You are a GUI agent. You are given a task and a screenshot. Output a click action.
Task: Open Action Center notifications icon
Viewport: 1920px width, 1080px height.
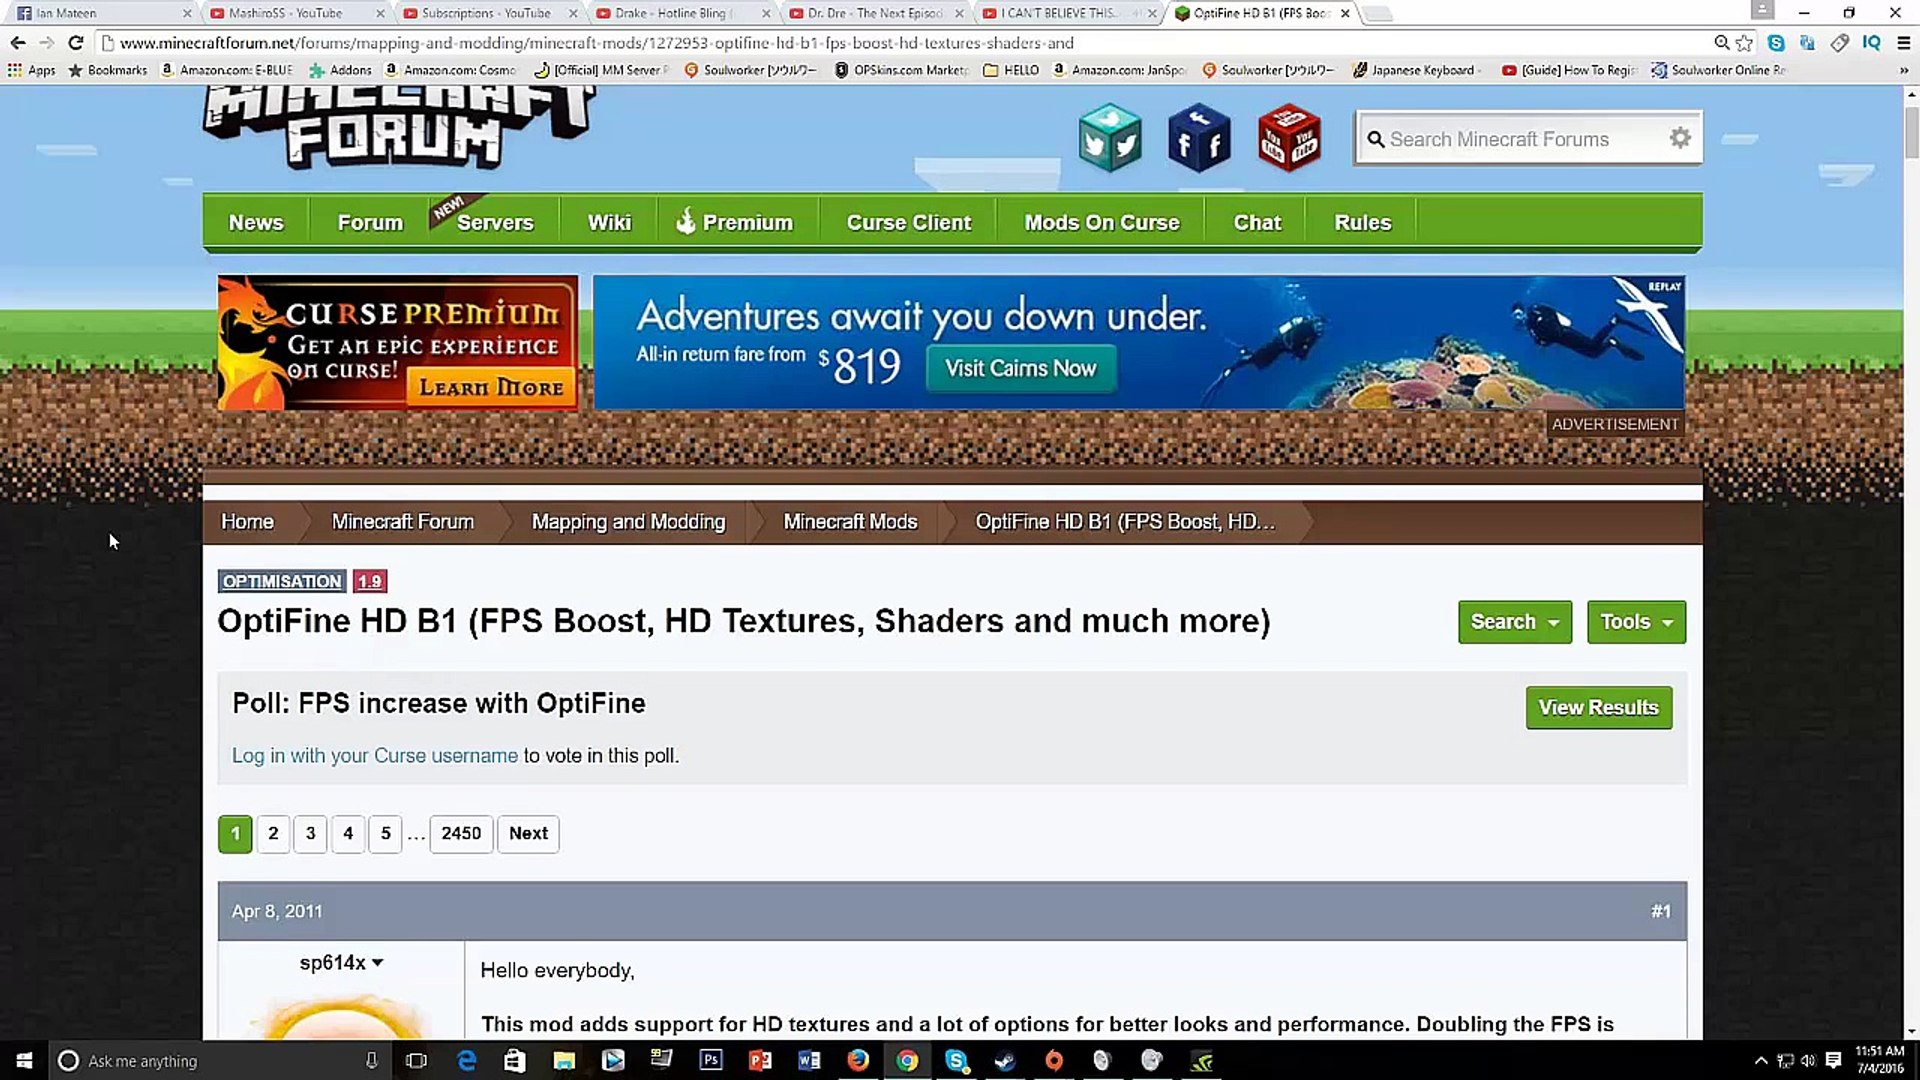tap(1833, 1060)
